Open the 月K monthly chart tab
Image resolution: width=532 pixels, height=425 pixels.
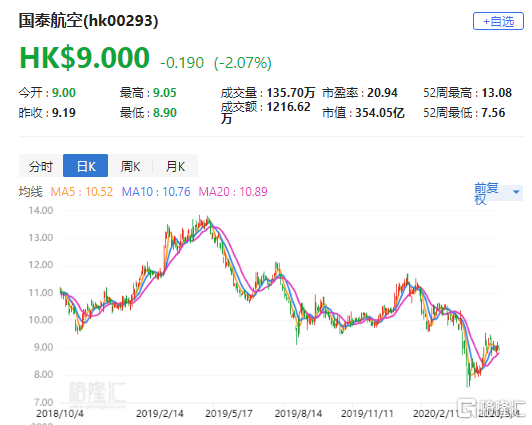point(175,166)
